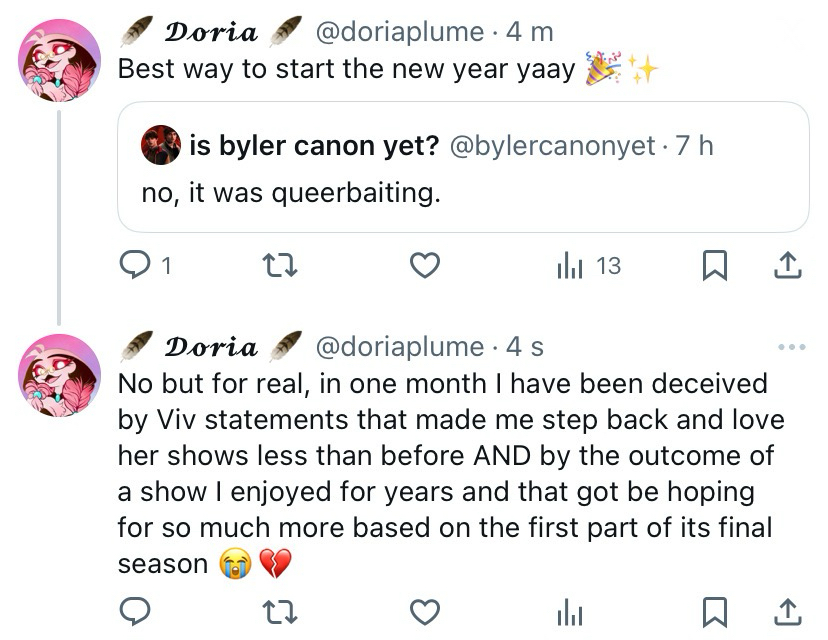Like the 'Best way to start' tweet

pyautogui.click(x=426, y=265)
